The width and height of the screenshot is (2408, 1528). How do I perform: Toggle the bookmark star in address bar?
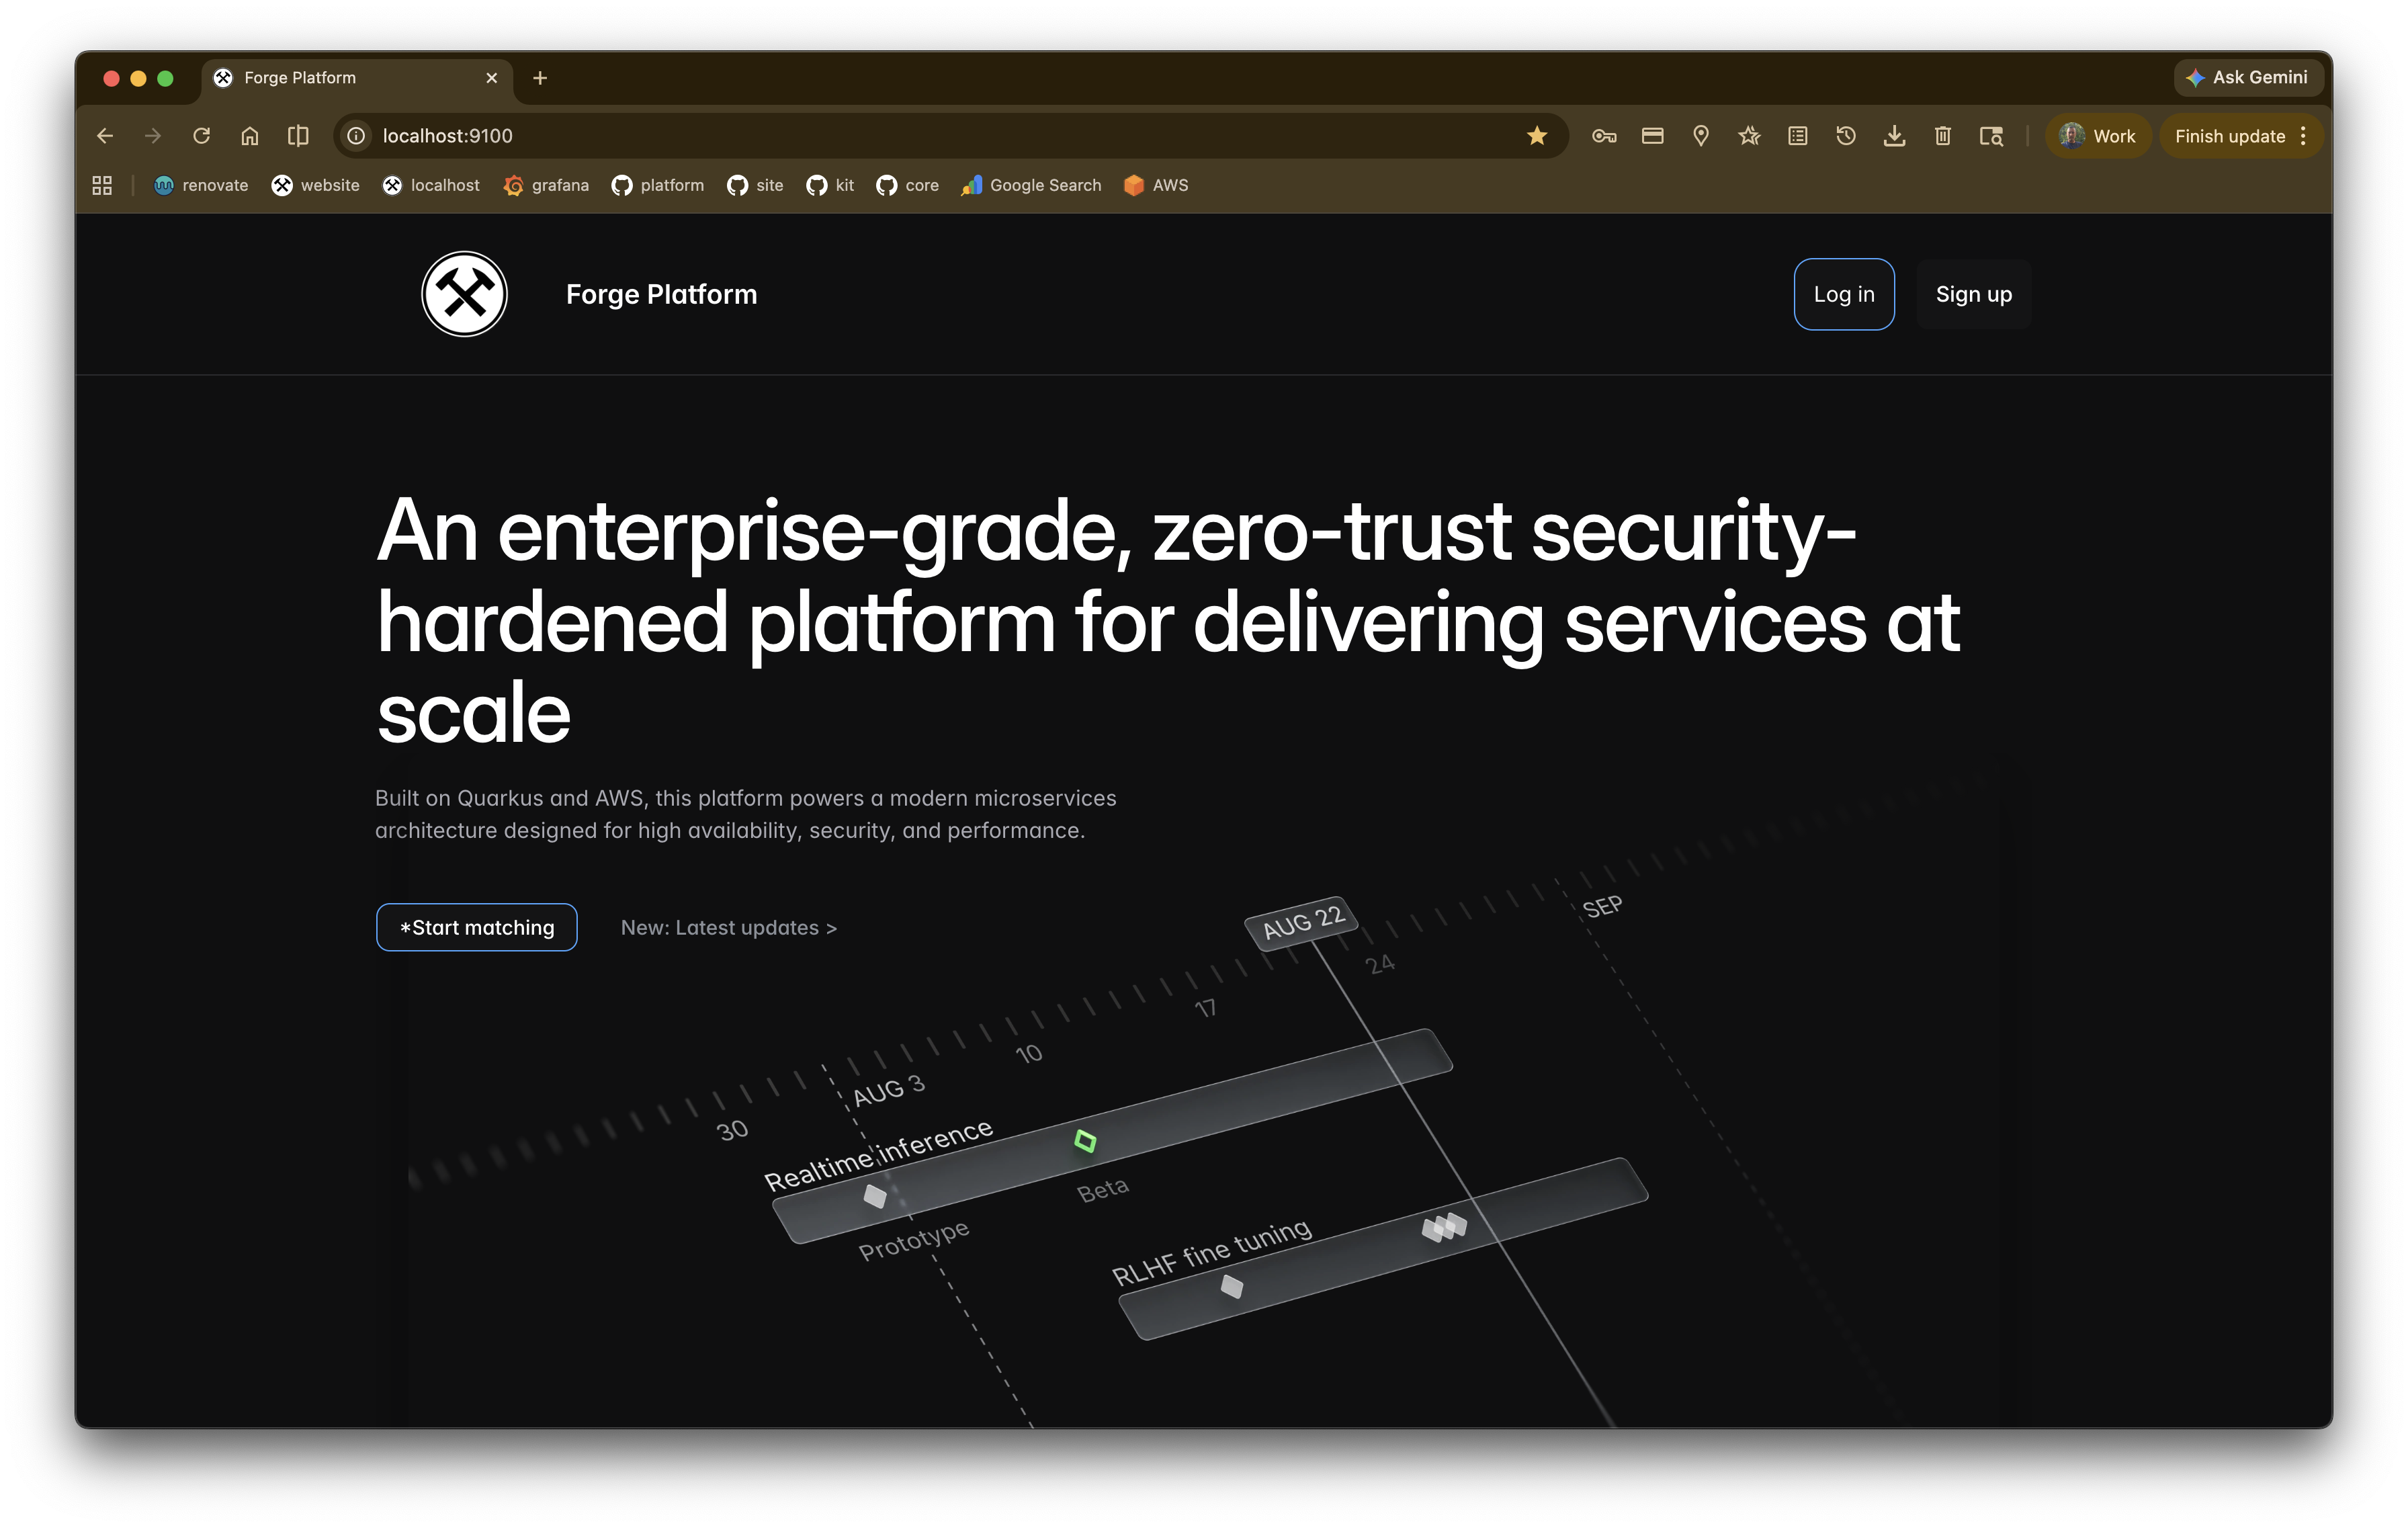coord(1537,136)
